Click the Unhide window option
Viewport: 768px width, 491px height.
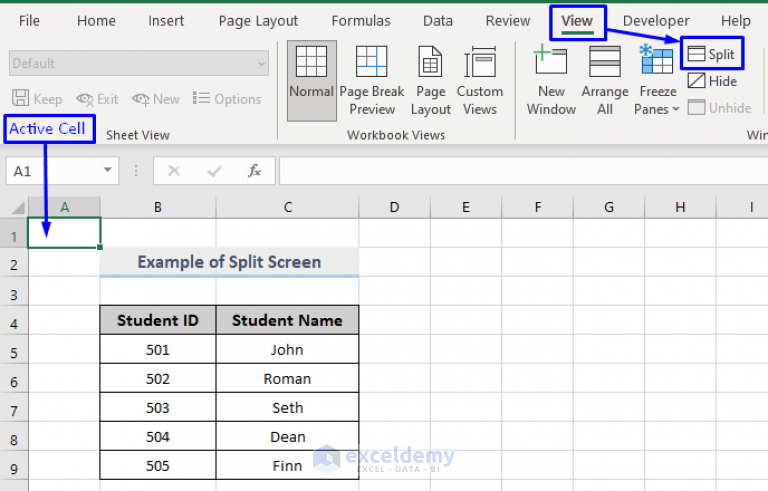pos(719,108)
